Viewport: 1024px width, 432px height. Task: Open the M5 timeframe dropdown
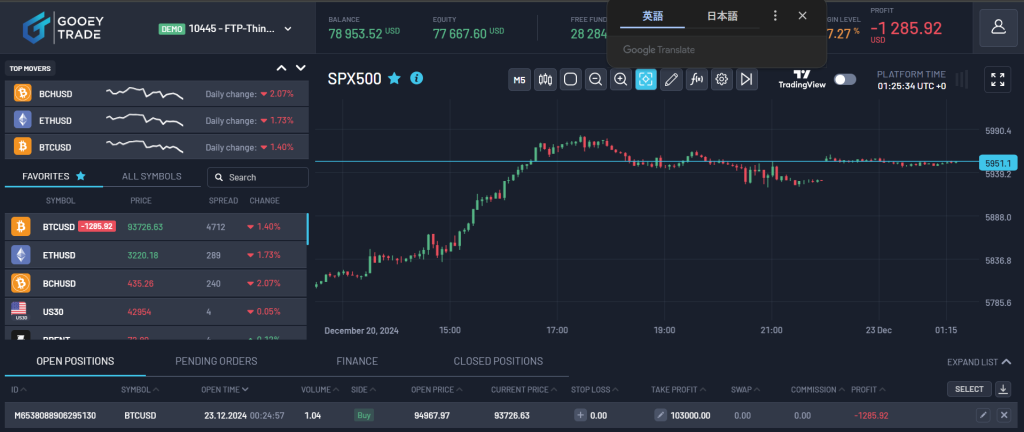coord(520,79)
